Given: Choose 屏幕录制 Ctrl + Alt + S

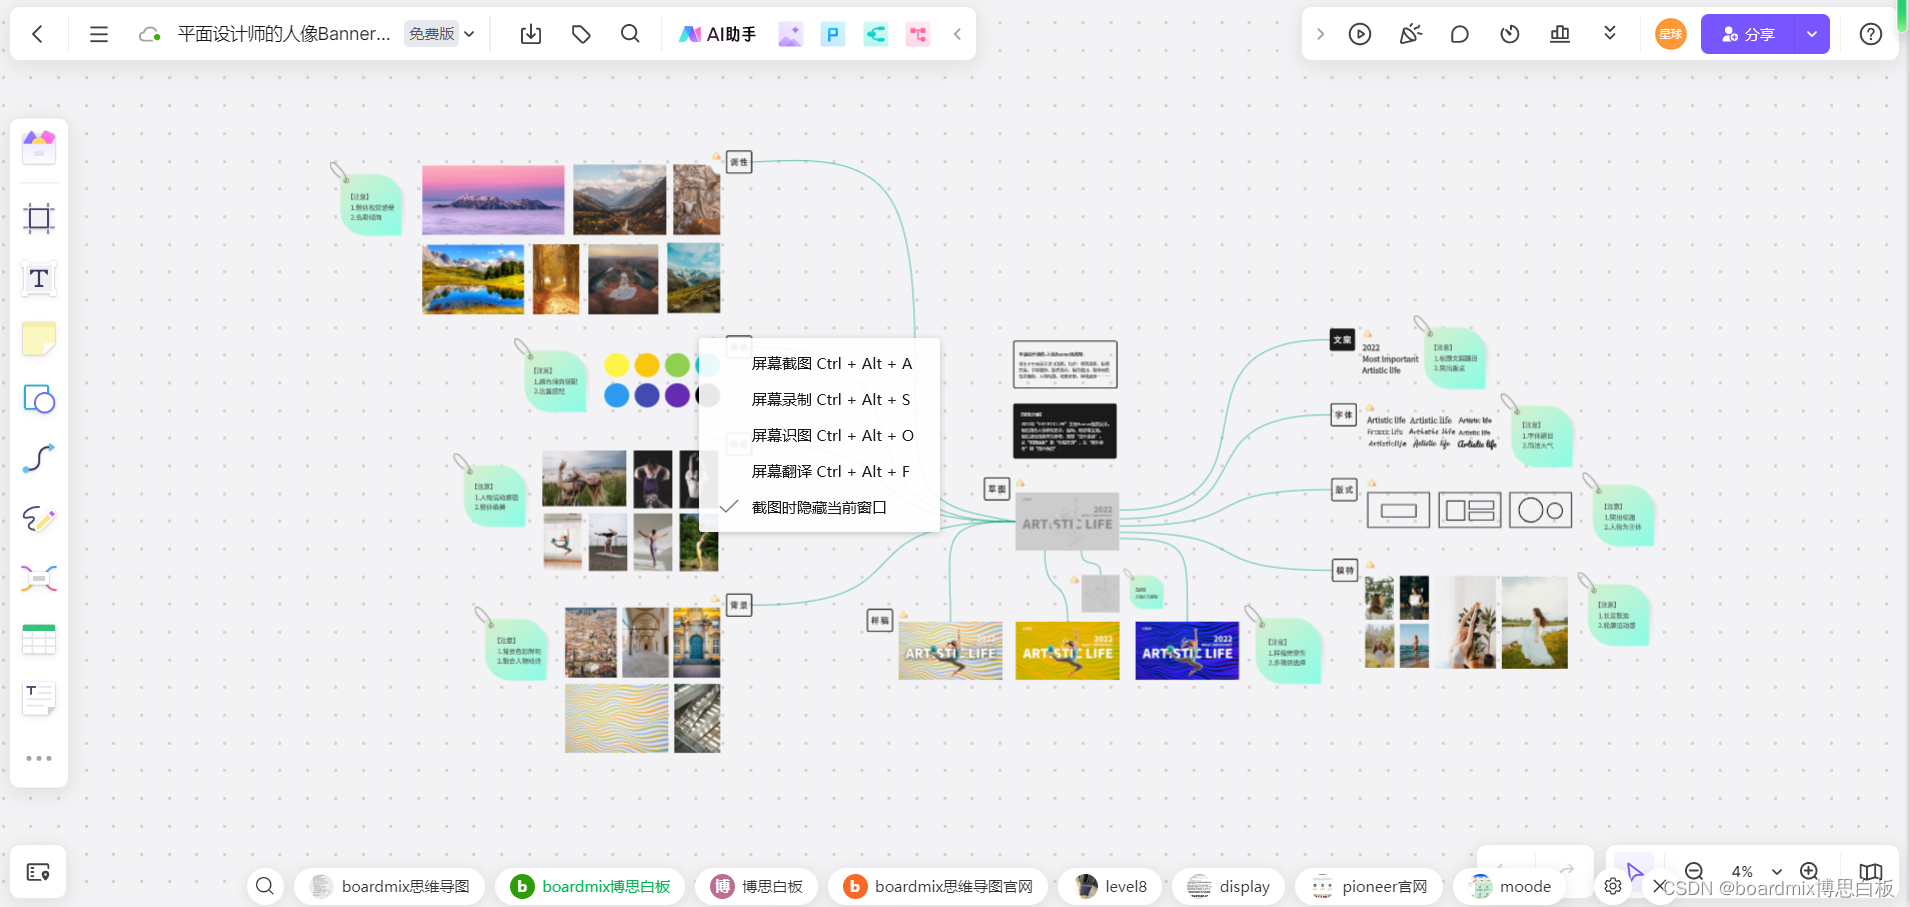Looking at the screenshot, I should pyautogui.click(x=831, y=400).
